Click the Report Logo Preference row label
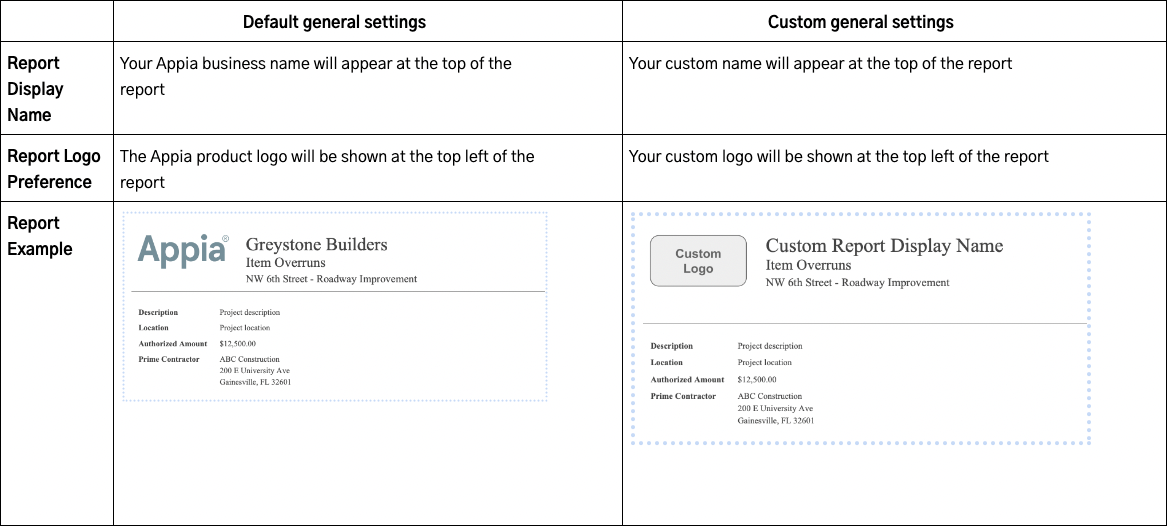This screenshot has height=526, width=1167. (x=54, y=169)
